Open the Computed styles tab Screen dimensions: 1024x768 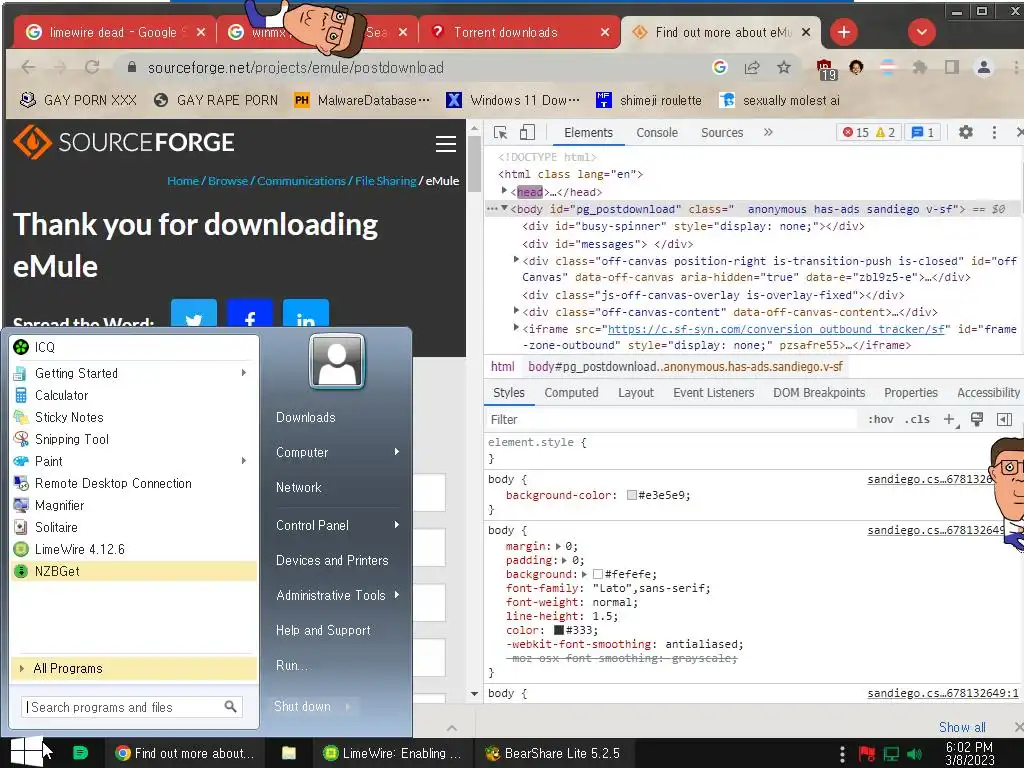pos(571,392)
